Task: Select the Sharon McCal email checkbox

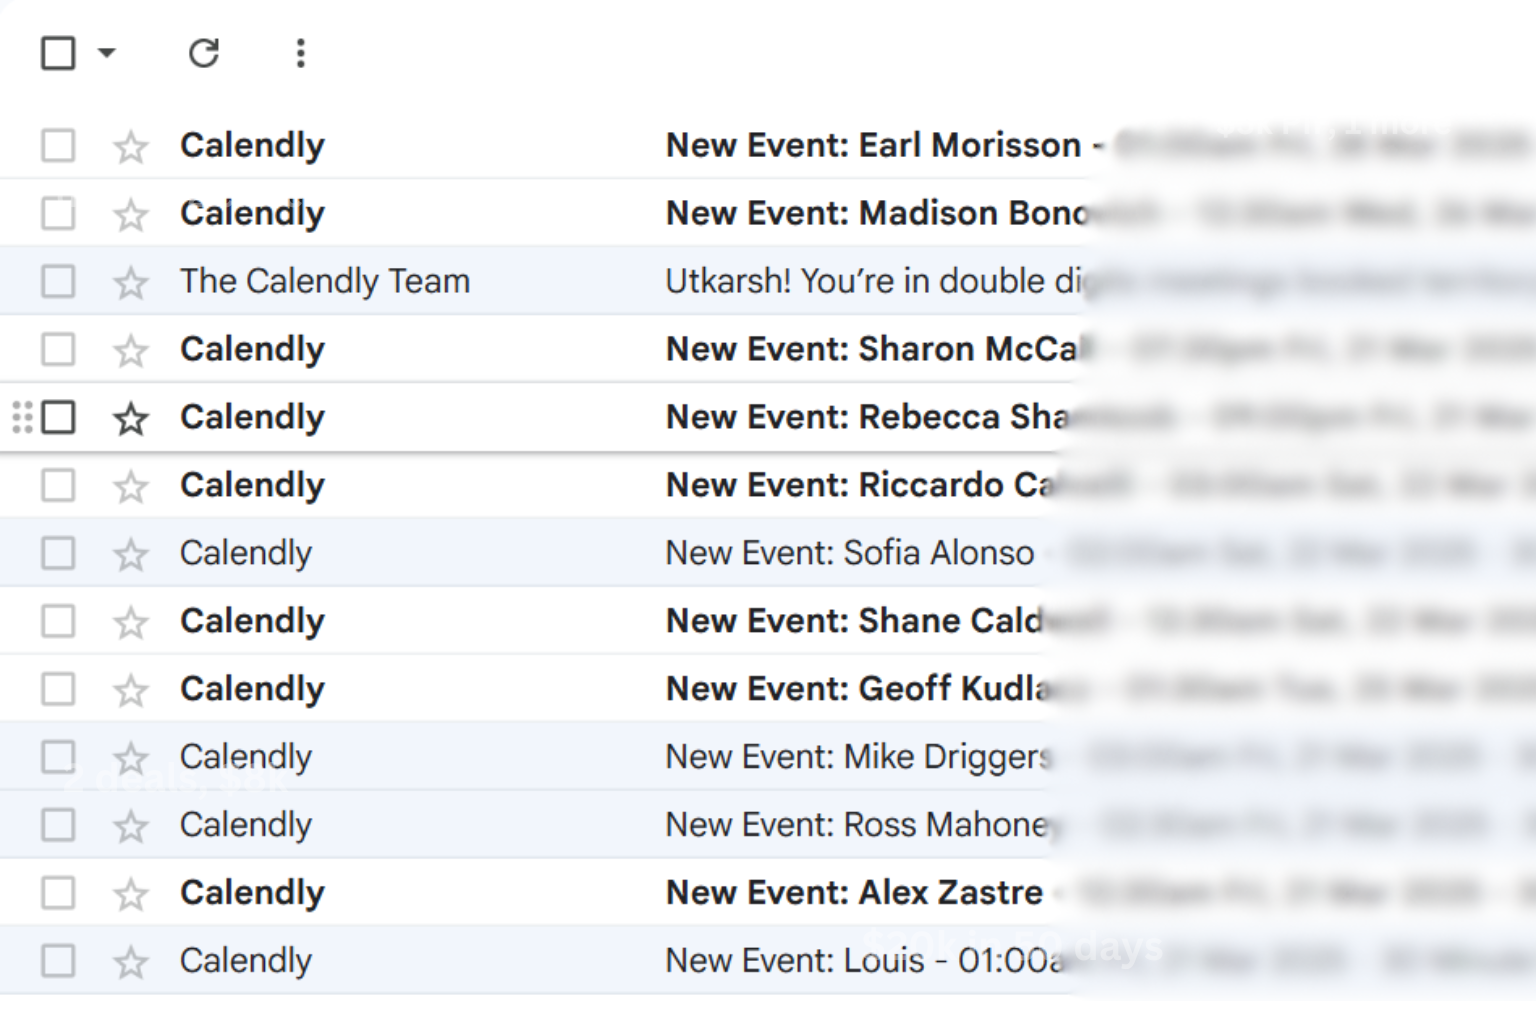Action: coord(58,349)
